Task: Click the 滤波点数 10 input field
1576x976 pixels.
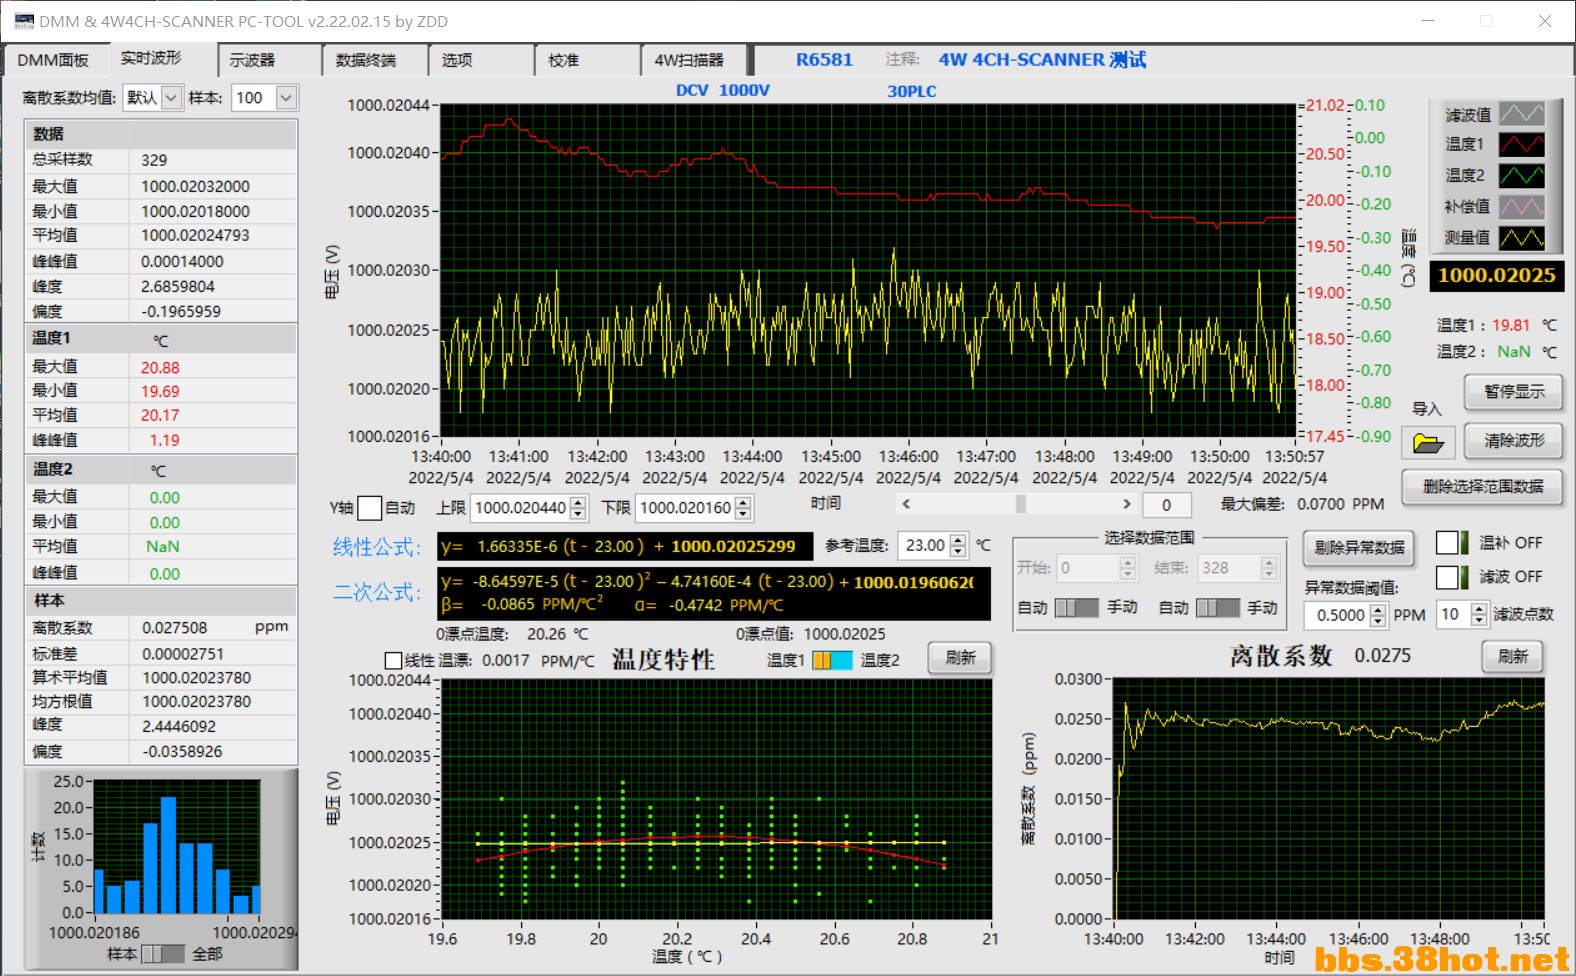Action: pos(1454,615)
